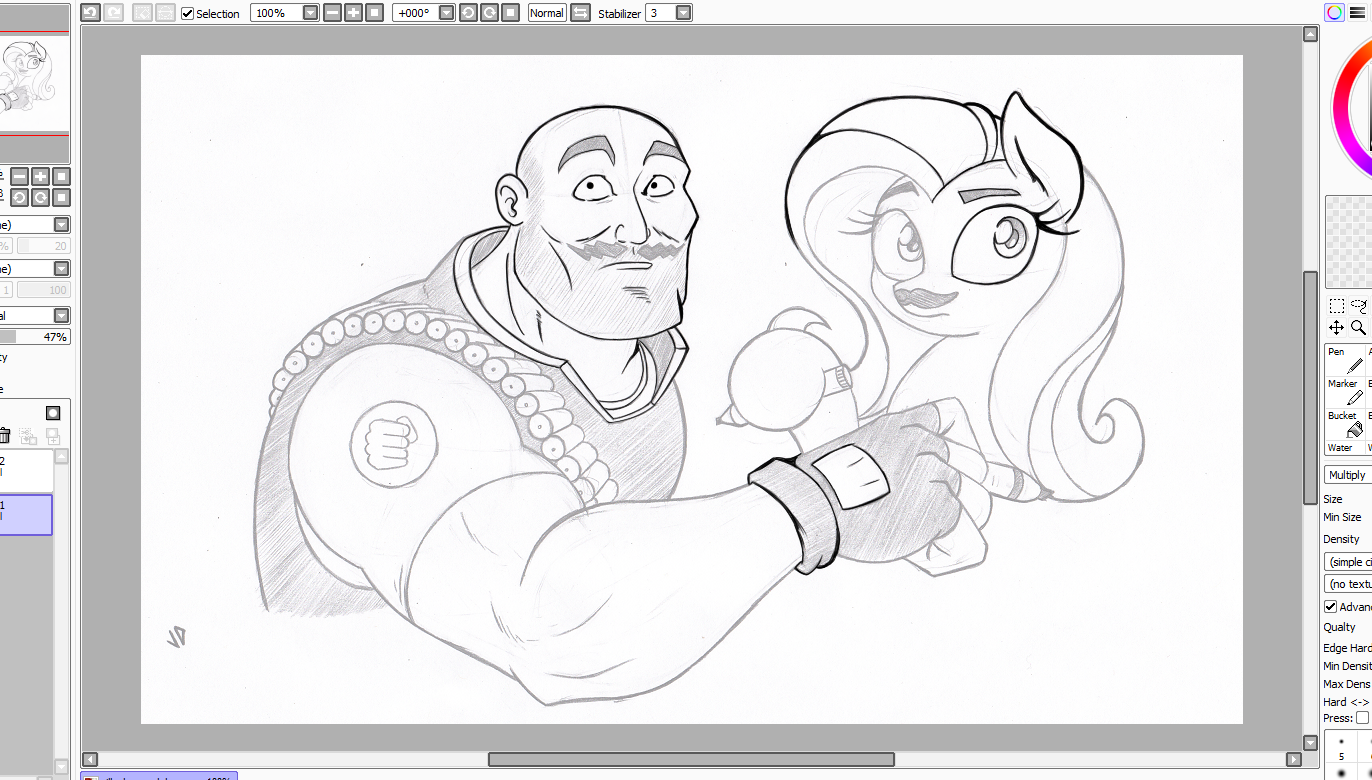Click the layer list scroll-up arrow

coord(62,457)
